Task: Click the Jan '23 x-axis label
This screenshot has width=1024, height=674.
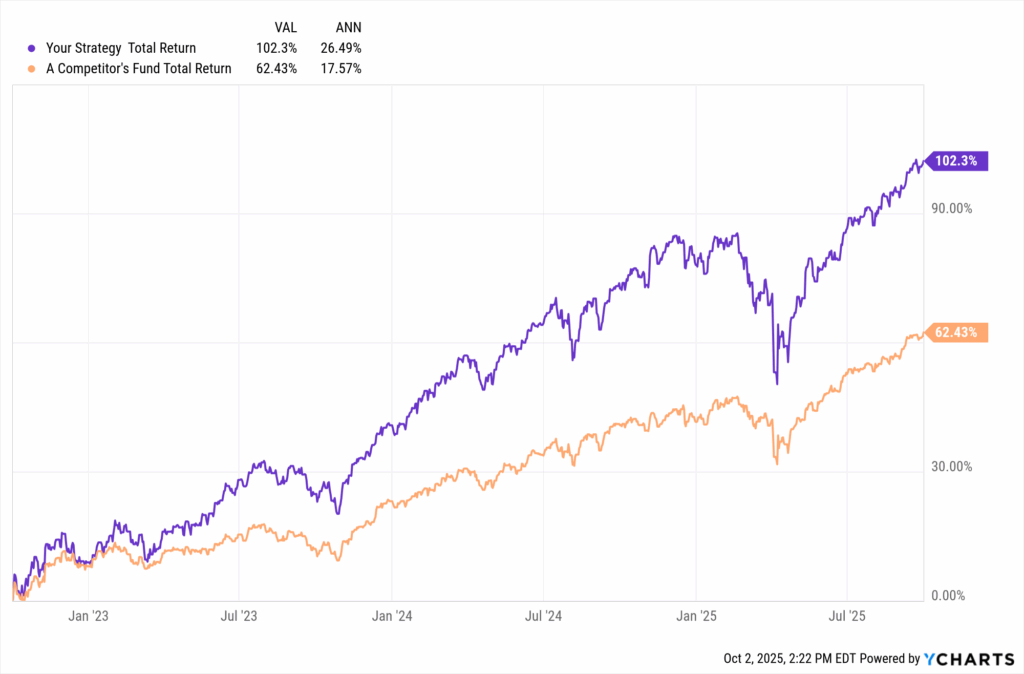Action: pos(90,616)
